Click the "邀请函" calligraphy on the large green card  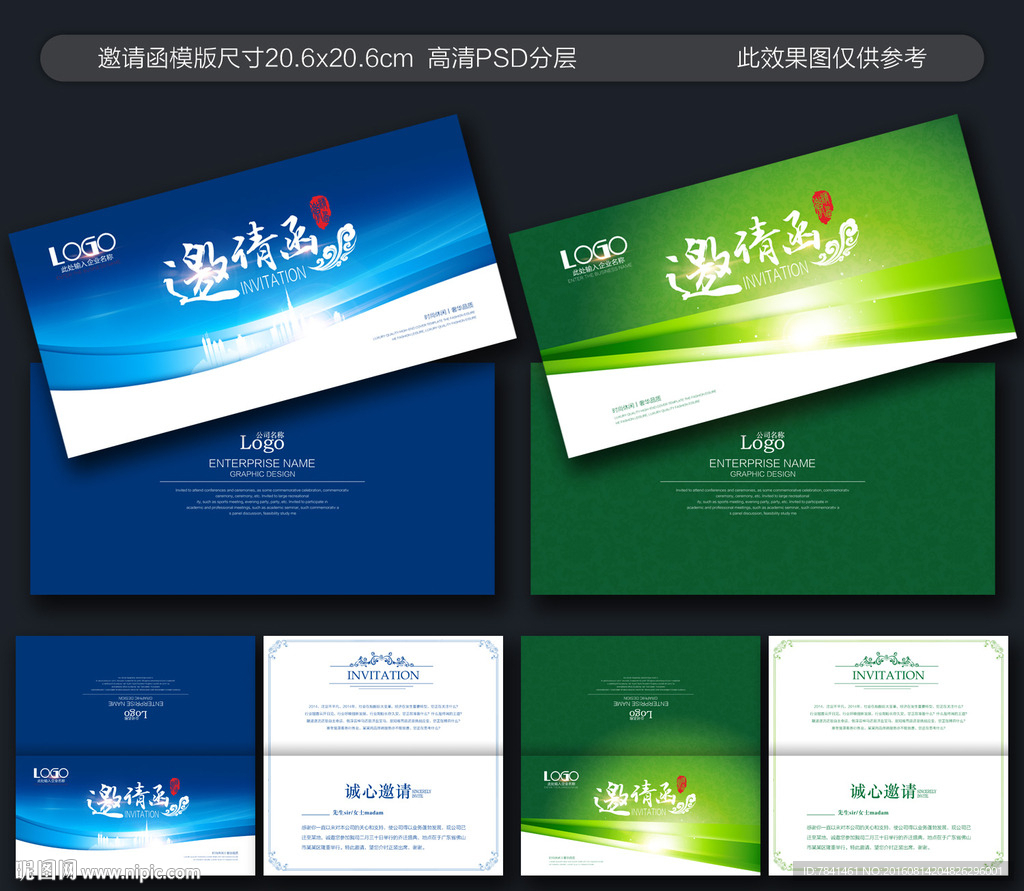coord(744,256)
